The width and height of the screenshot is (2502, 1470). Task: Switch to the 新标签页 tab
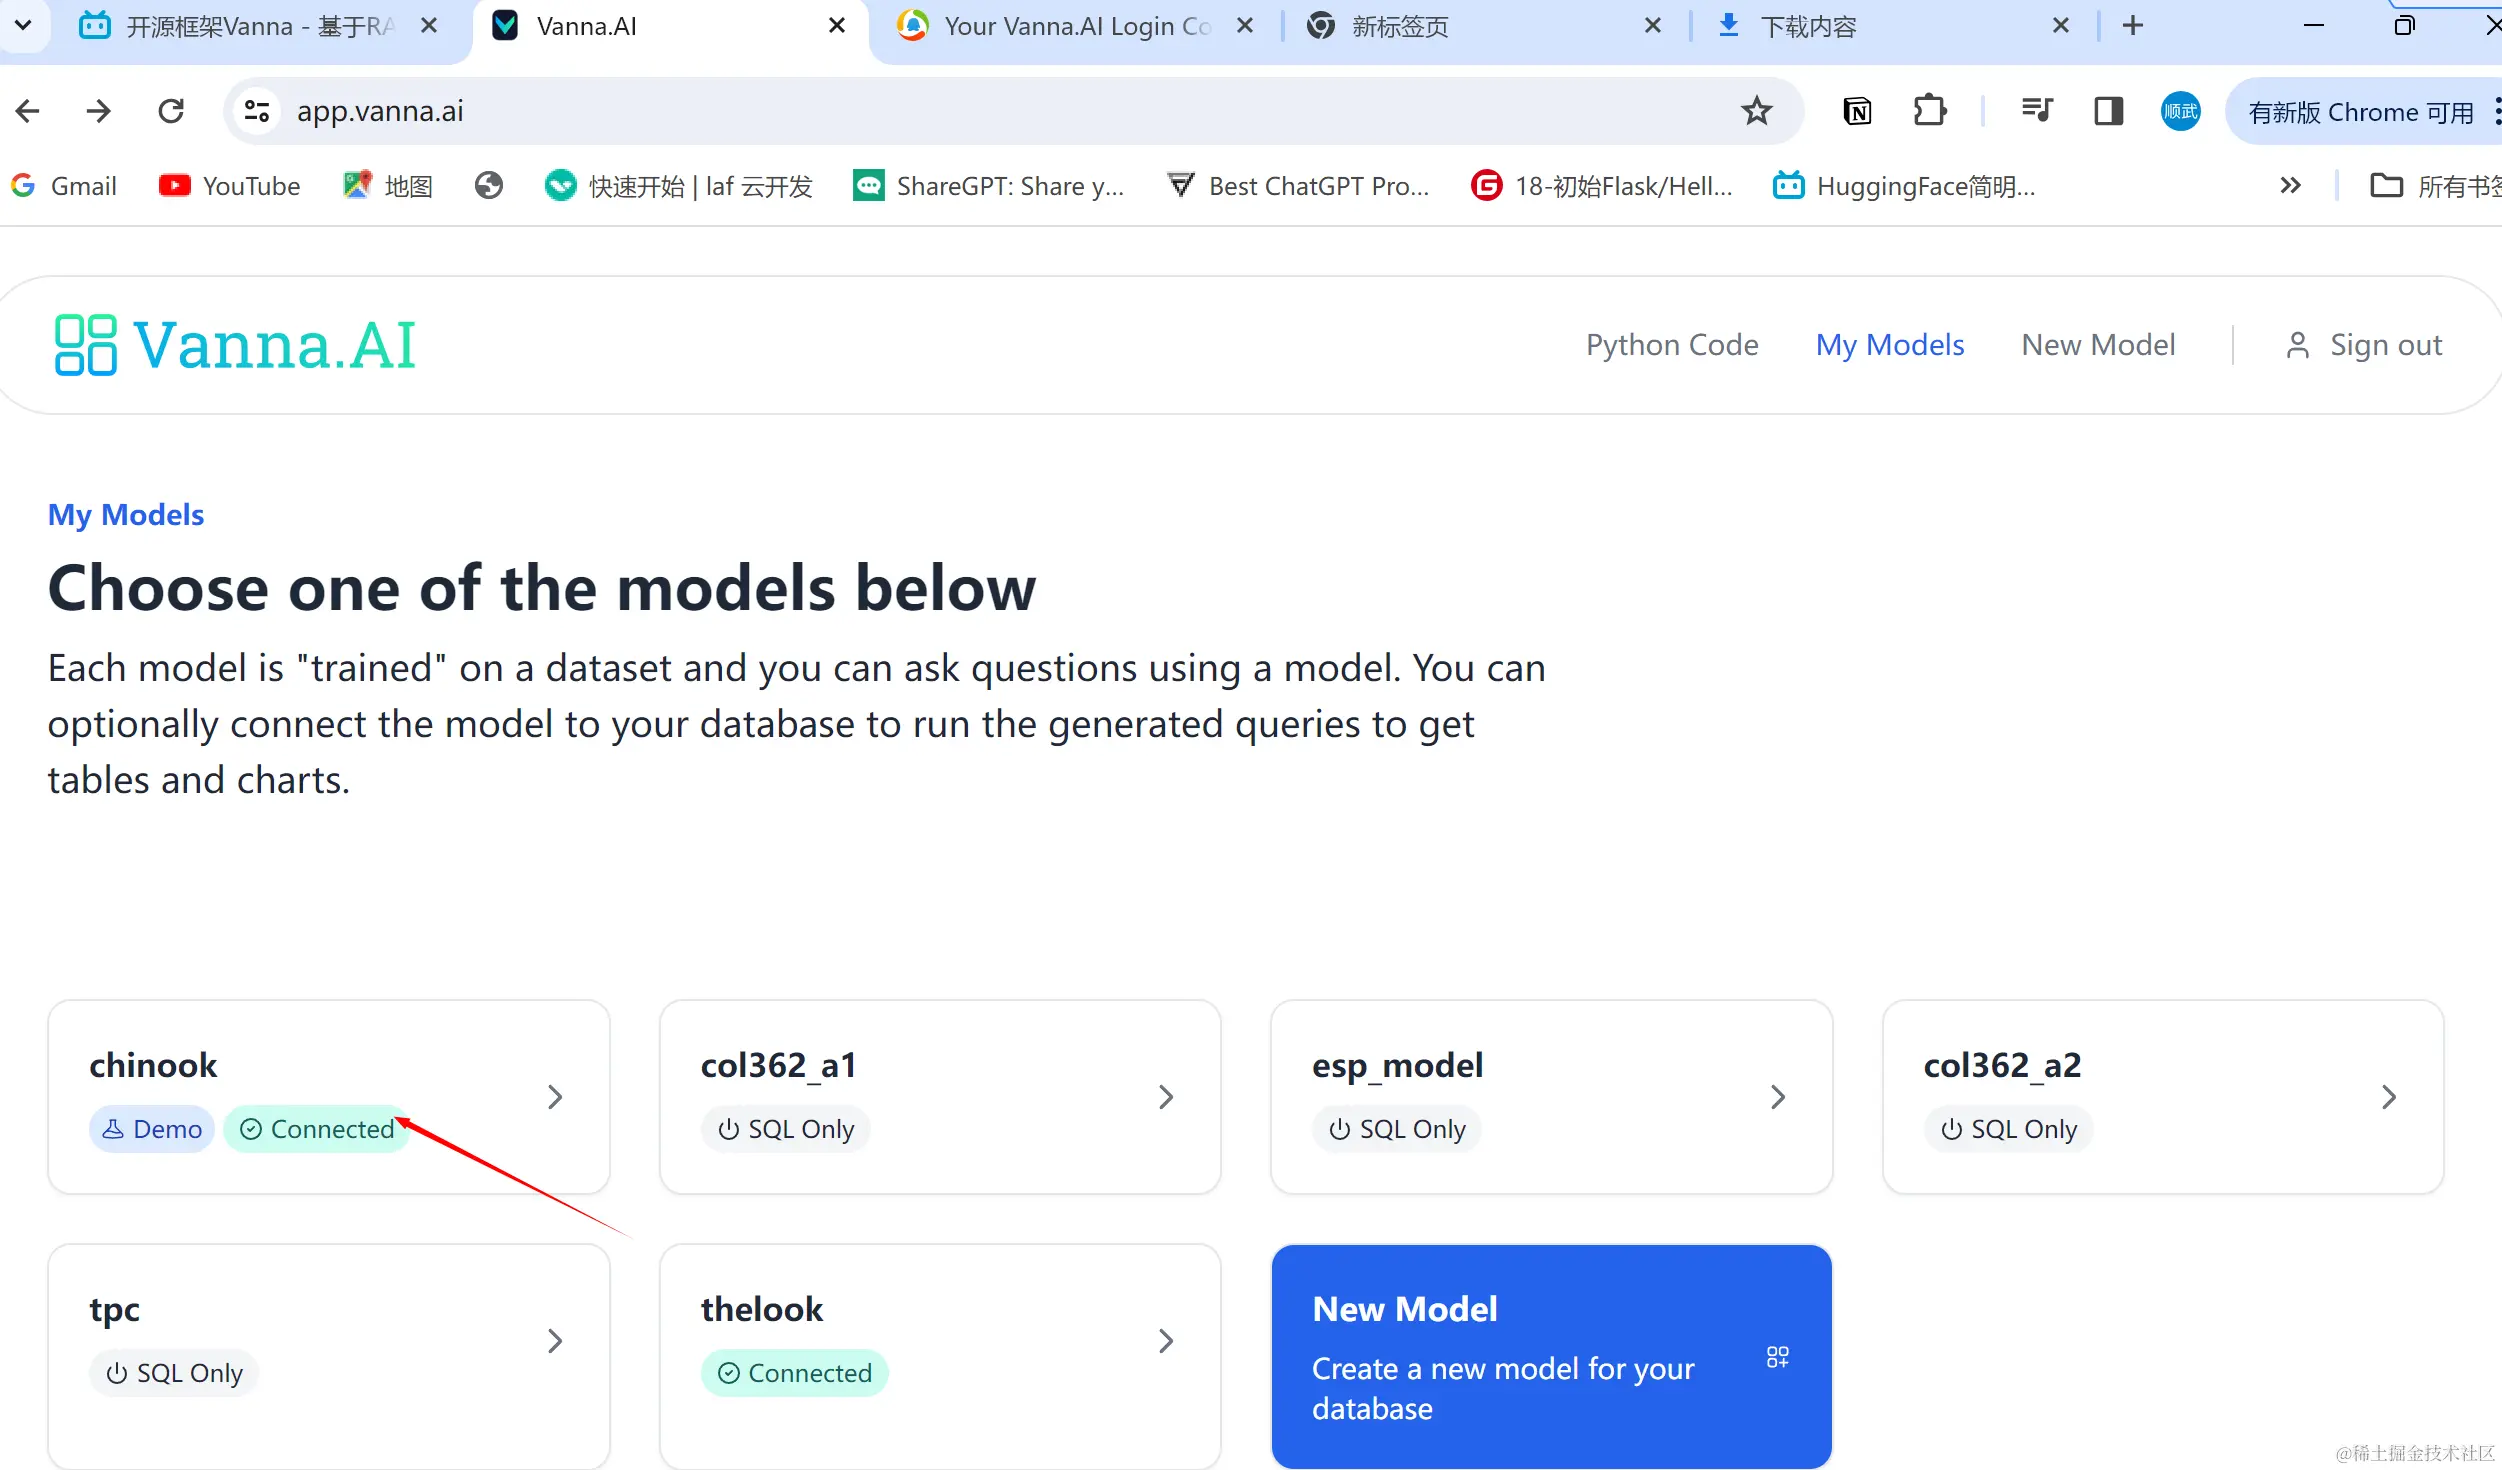pyautogui.click(x=1398, y=26)
